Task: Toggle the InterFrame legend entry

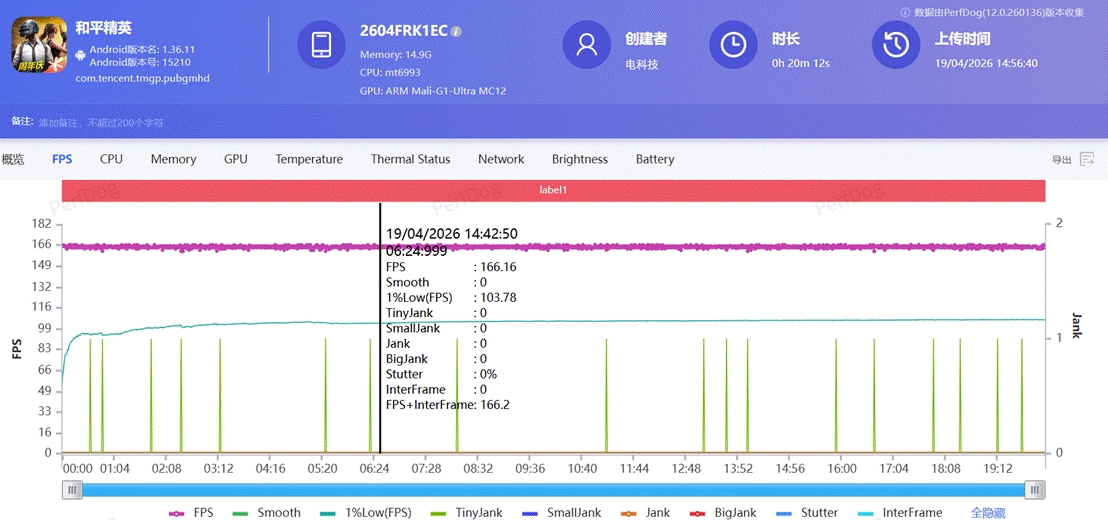Action: coord(900,512)
